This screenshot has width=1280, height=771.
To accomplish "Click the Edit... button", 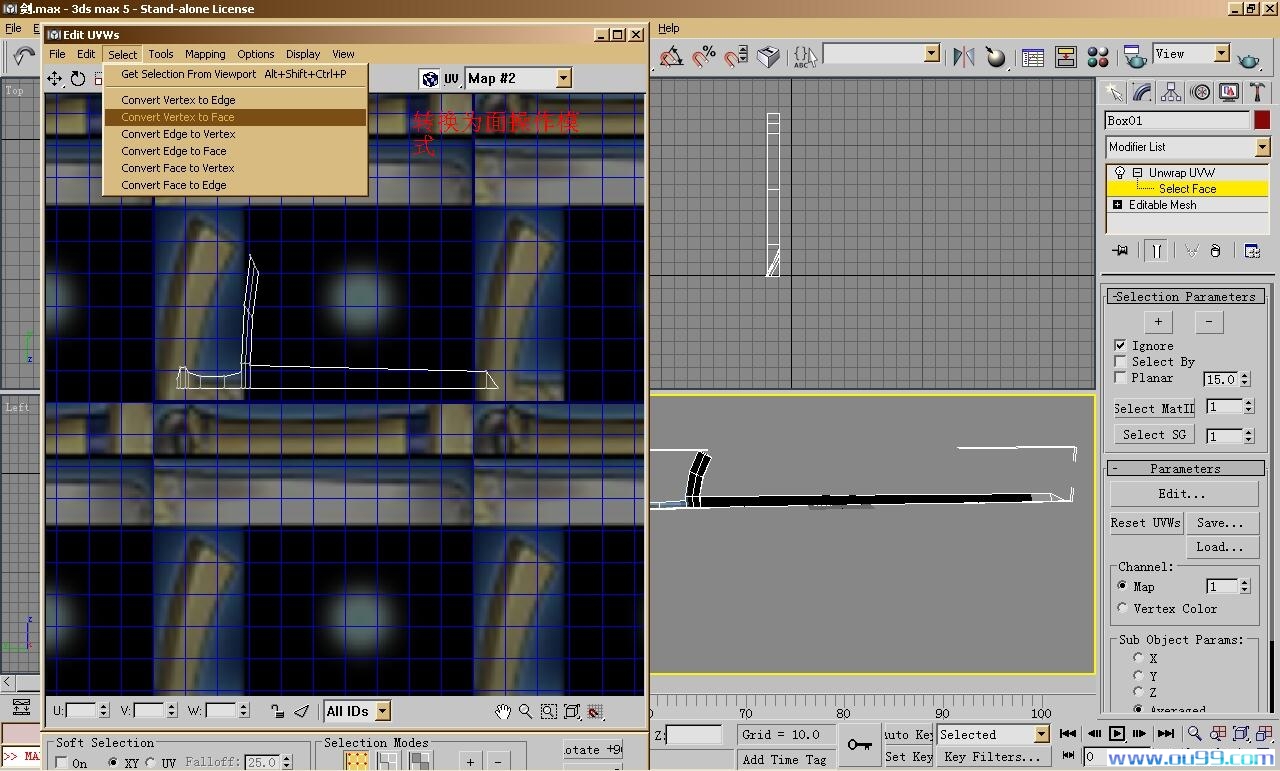I will point(1184,494).
